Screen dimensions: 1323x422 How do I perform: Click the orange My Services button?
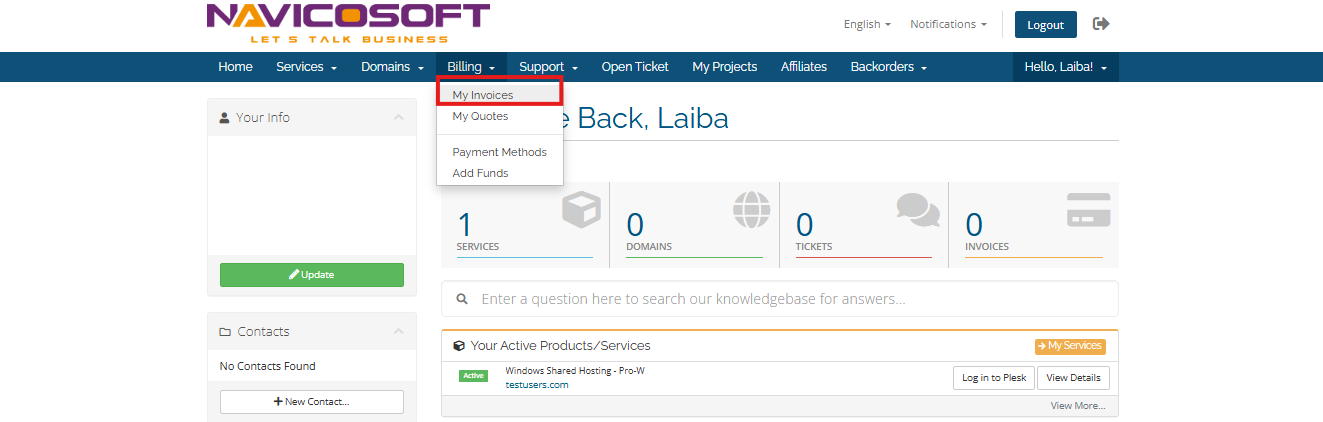[1070, 346]
